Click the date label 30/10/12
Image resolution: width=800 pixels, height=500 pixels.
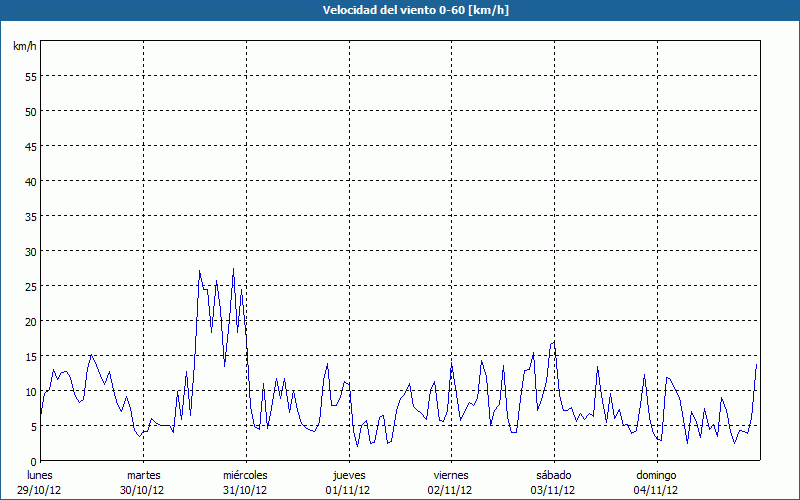tap(143, 490)
